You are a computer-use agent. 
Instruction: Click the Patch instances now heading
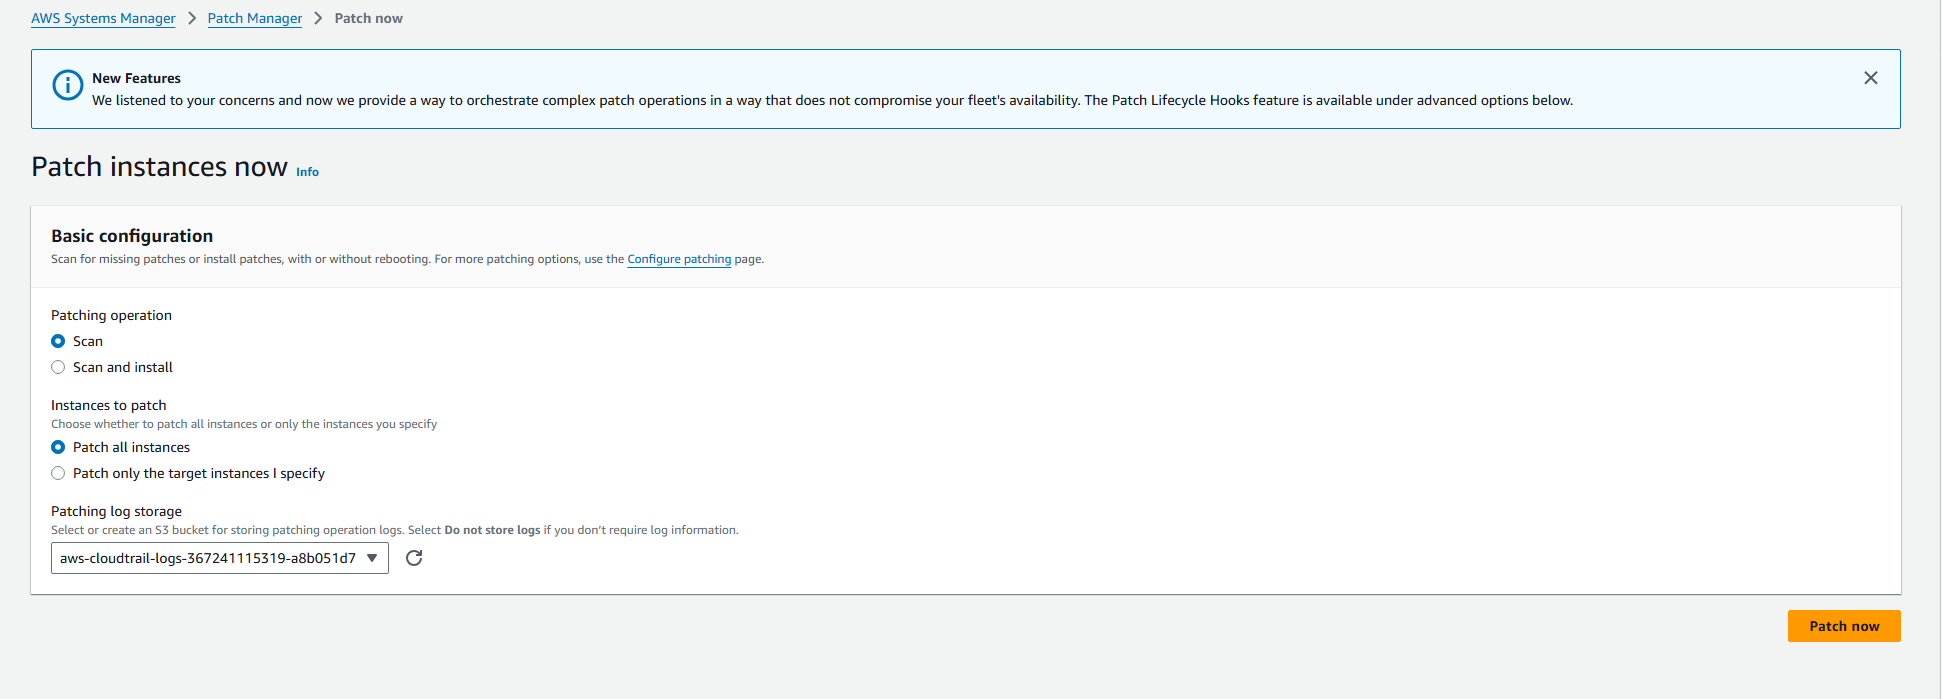(159, 166)
